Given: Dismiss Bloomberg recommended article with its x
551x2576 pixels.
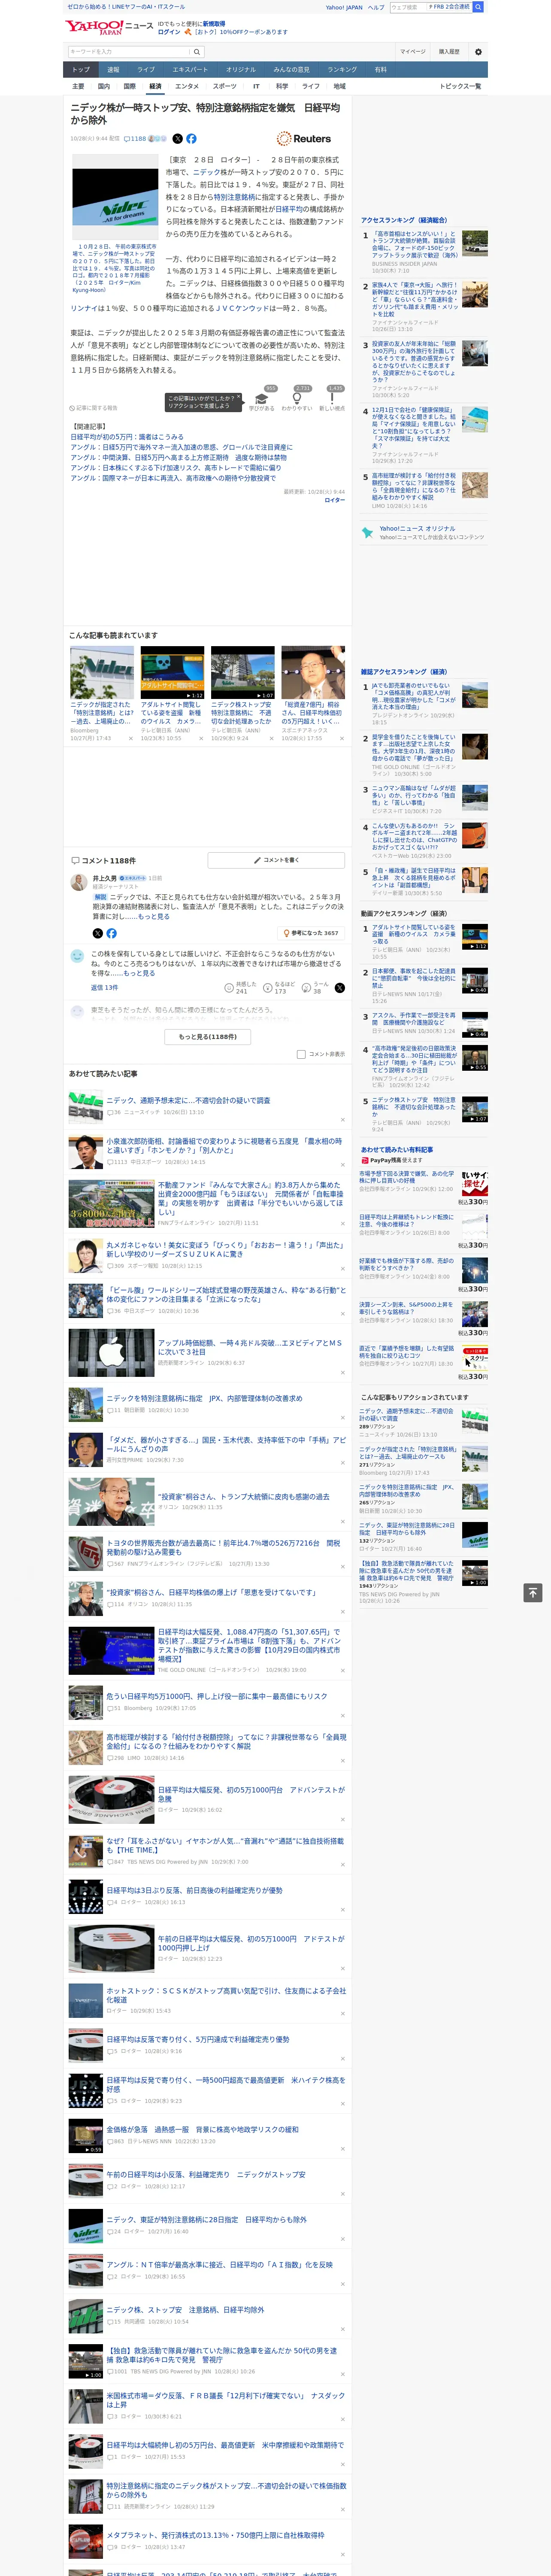Looking at the screenshot, I should click(x=130, y=739).
